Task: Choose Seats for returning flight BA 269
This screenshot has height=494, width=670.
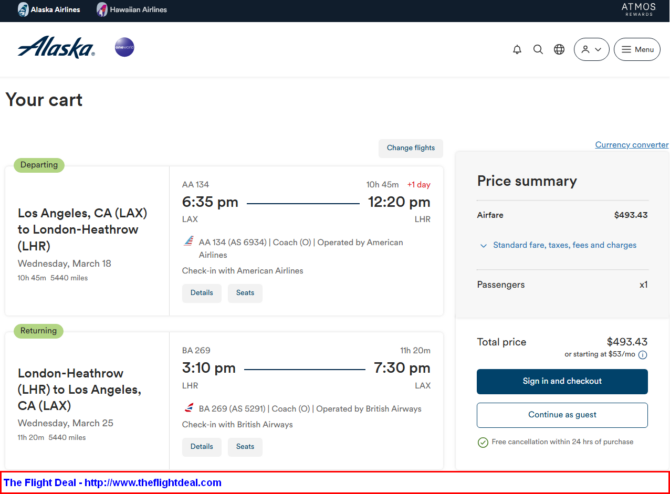Action: 245,447
